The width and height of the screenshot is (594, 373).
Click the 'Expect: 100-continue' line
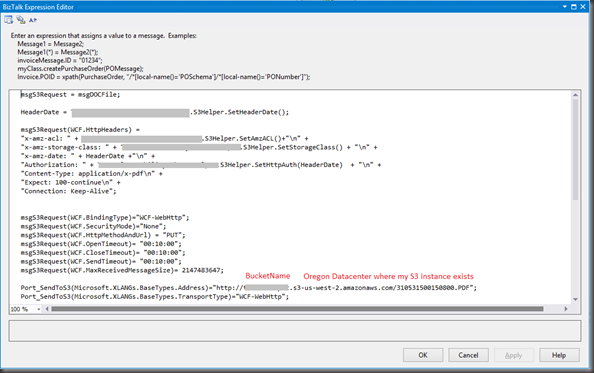tap(70, 182)
